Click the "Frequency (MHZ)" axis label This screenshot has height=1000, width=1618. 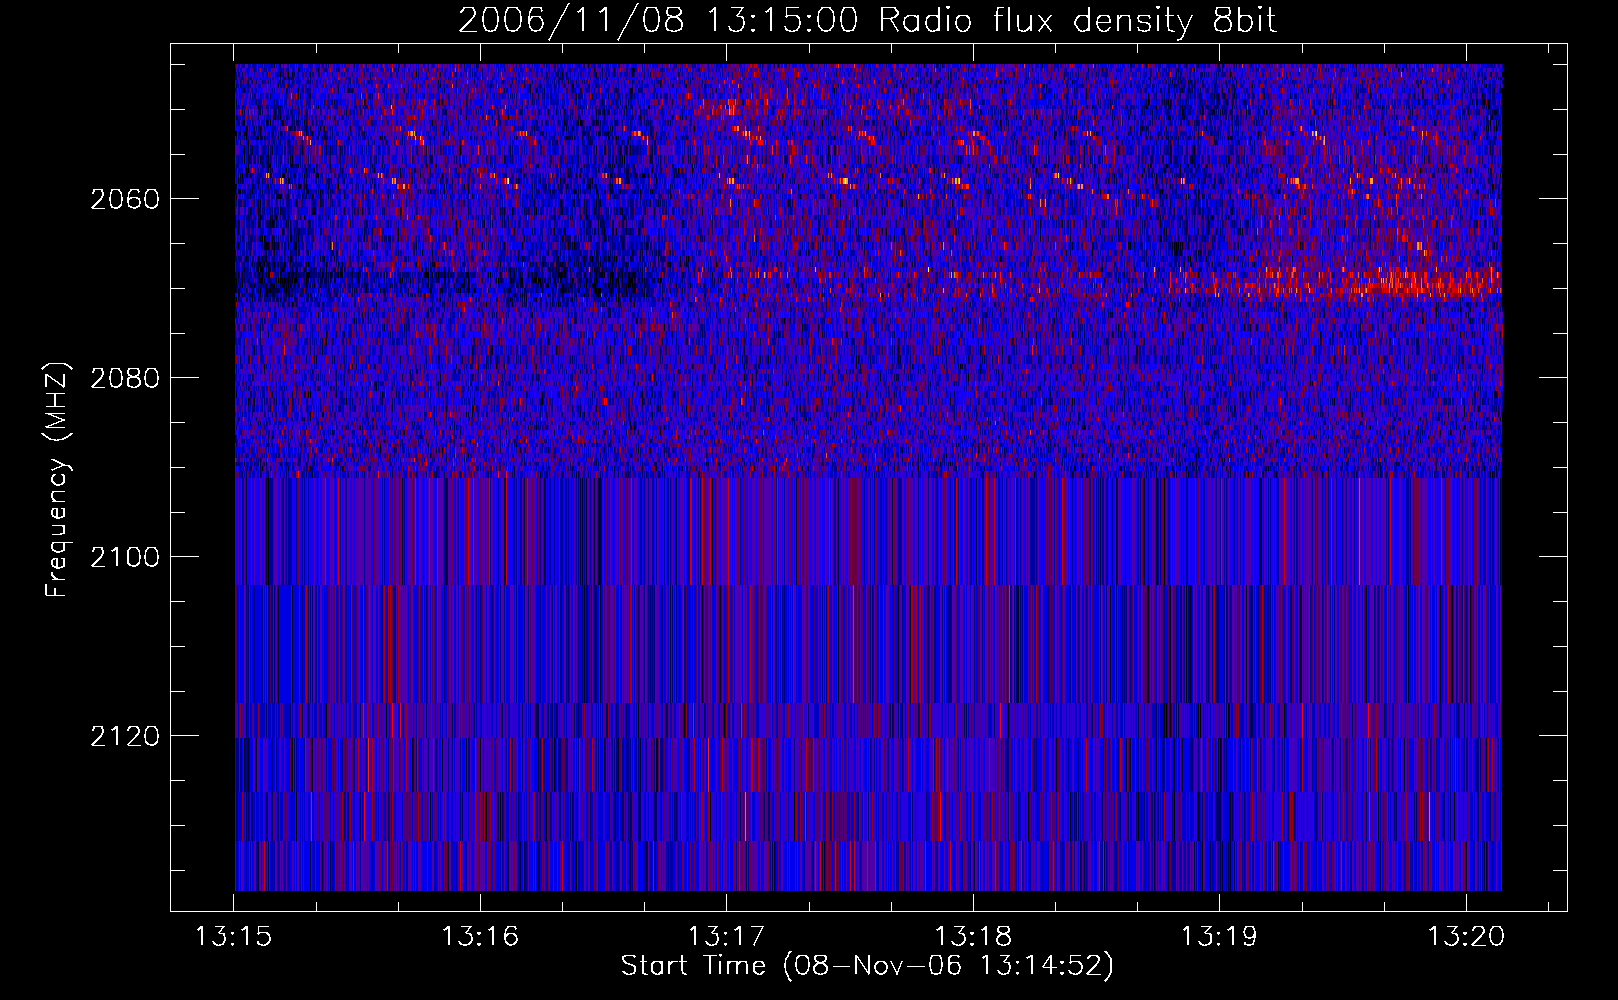coord(58,480)
